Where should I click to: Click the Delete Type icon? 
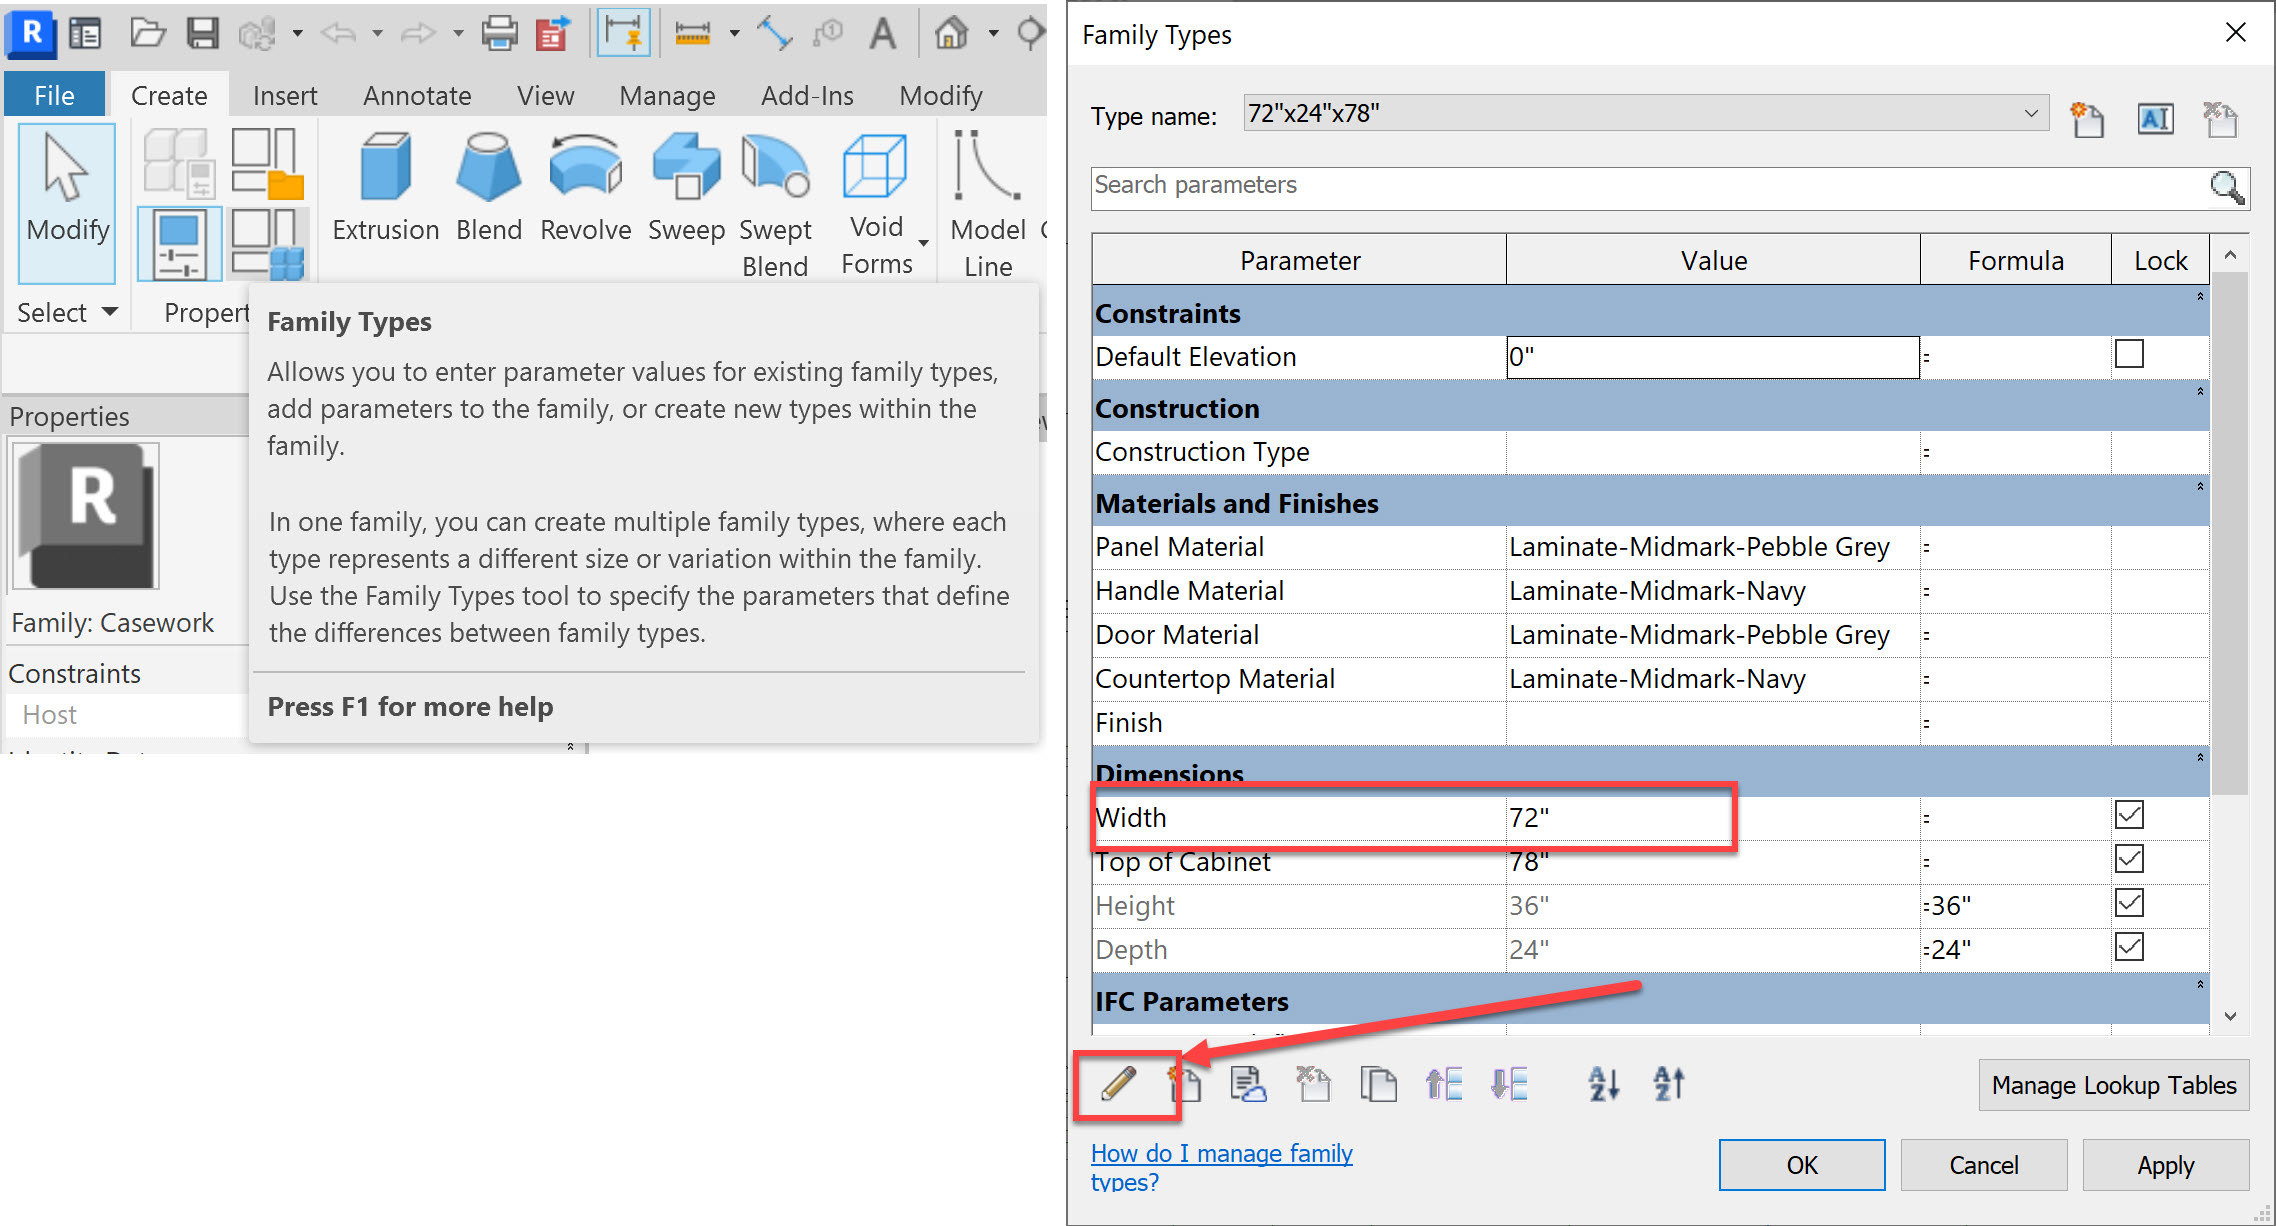[x=2220, y=118]
